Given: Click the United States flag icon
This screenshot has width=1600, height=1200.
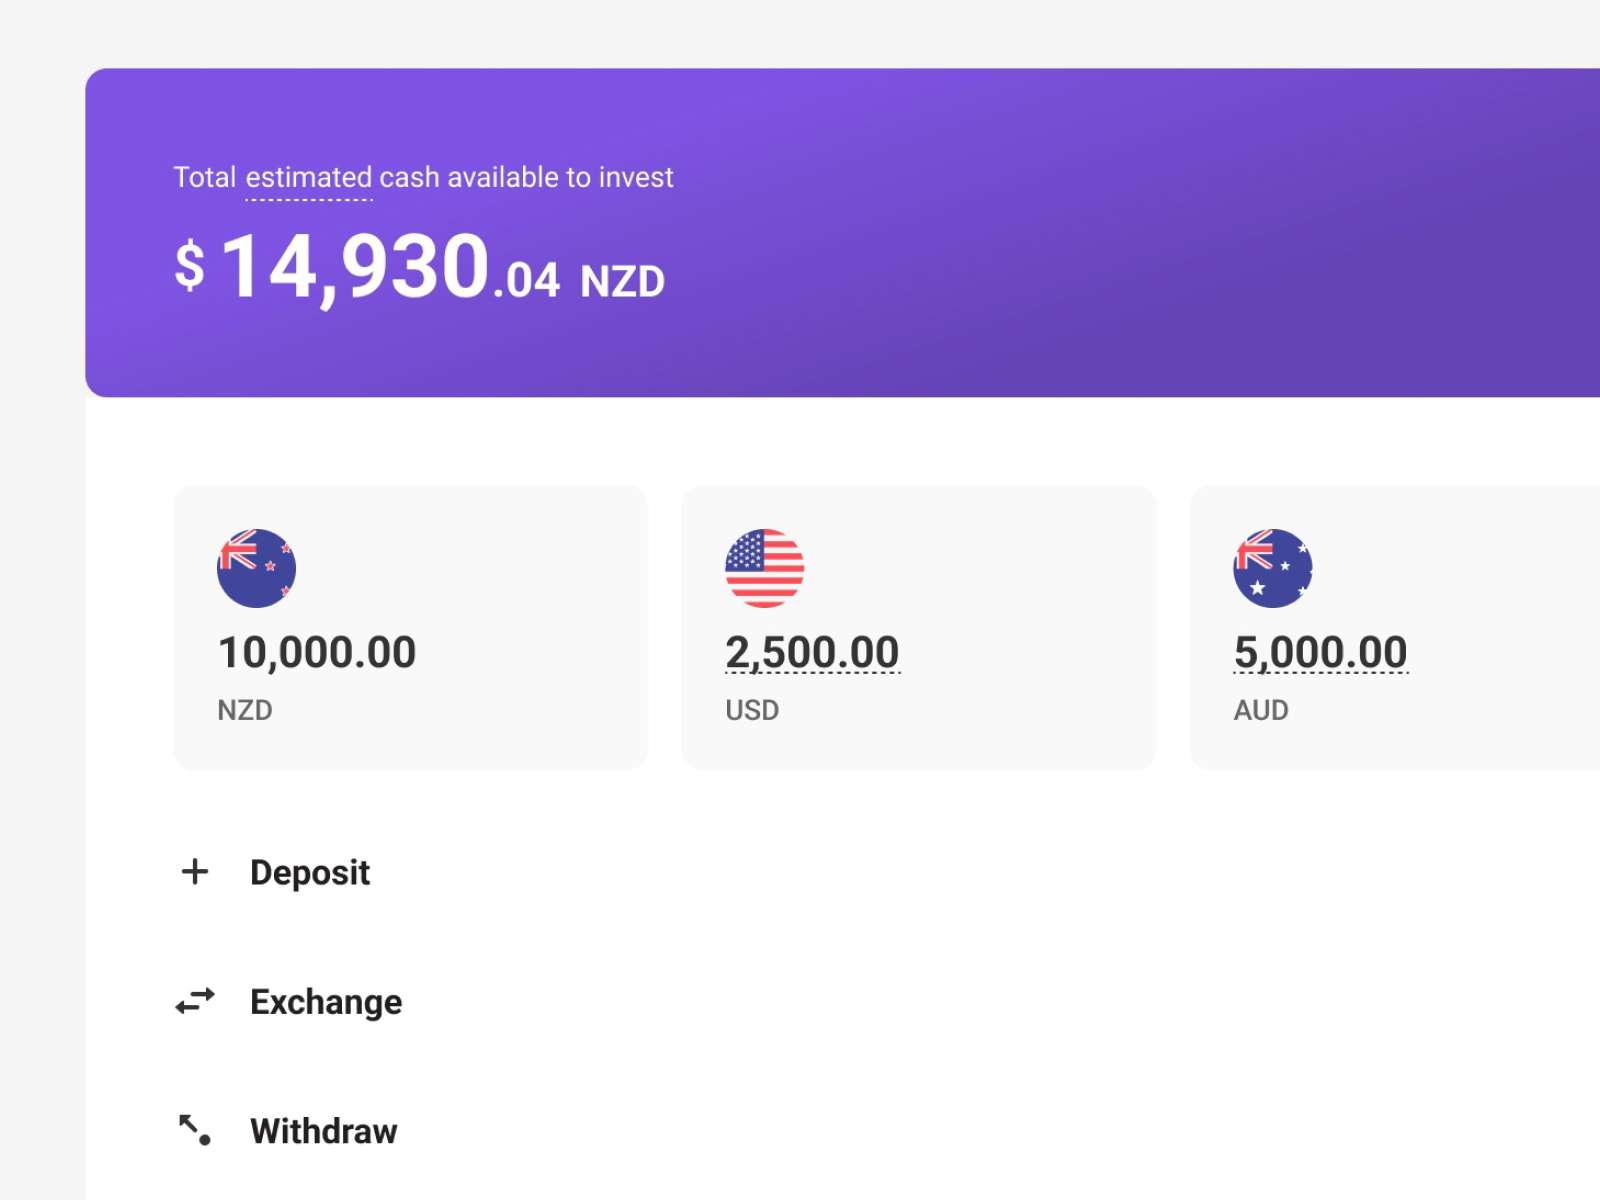Looking at the screenshot, I should [x=764, y=568].
